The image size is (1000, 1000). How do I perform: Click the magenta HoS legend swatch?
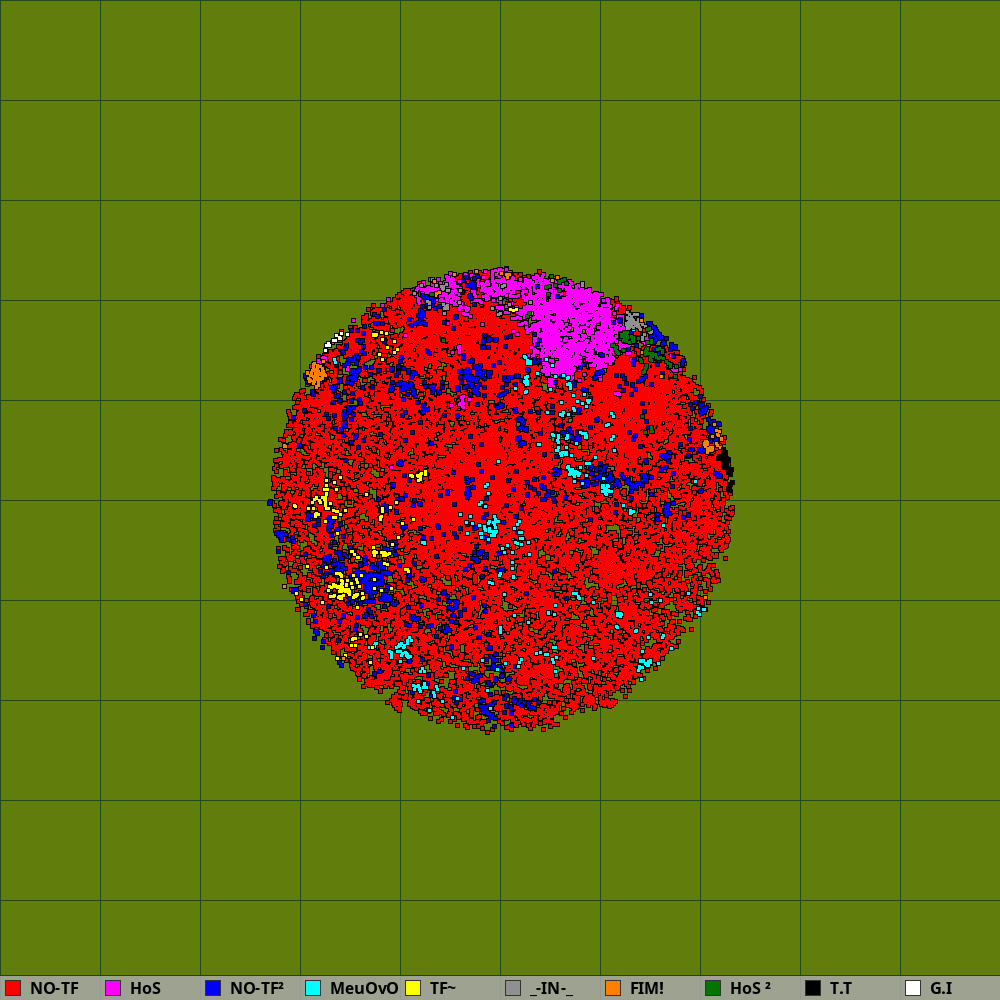pyautogui.click(x=113, y=988)
